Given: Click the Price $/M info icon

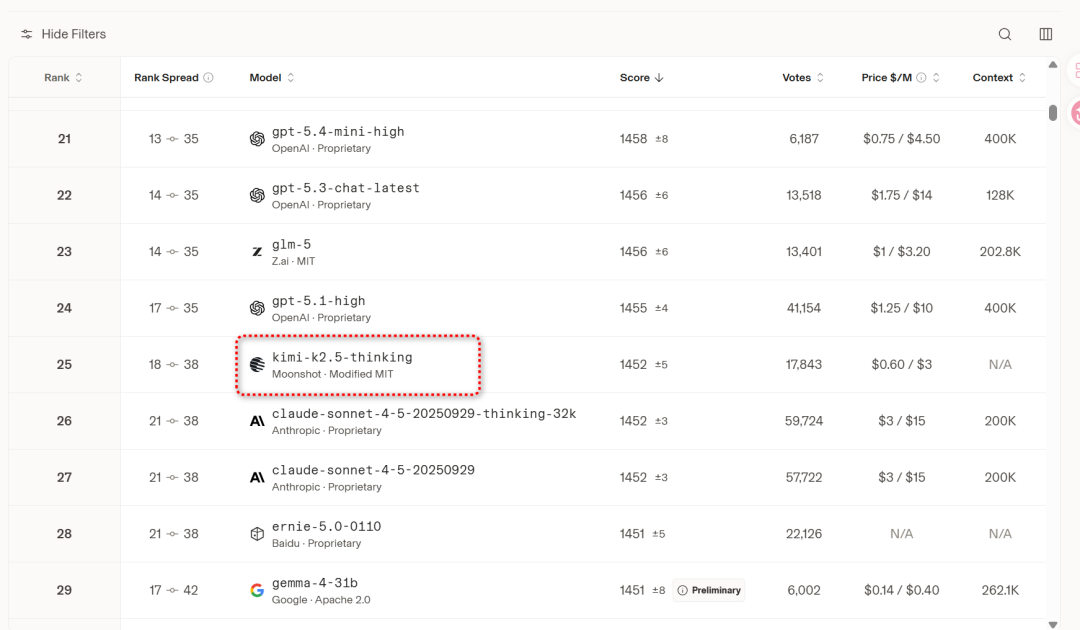Looking at the screenshot, I should point(921,78).
